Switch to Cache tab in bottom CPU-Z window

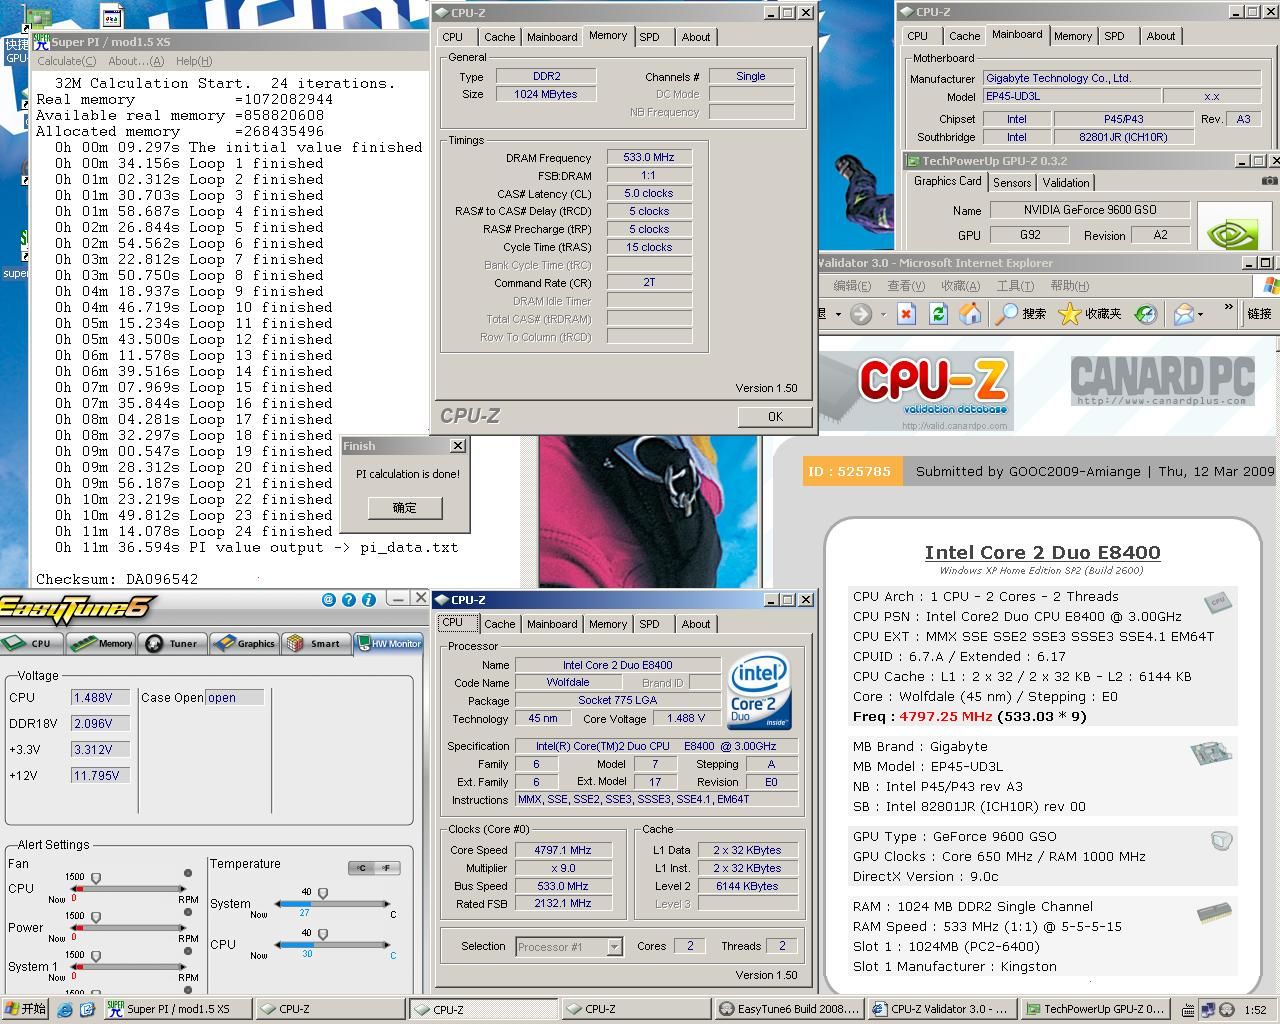[x=499, y=624]
